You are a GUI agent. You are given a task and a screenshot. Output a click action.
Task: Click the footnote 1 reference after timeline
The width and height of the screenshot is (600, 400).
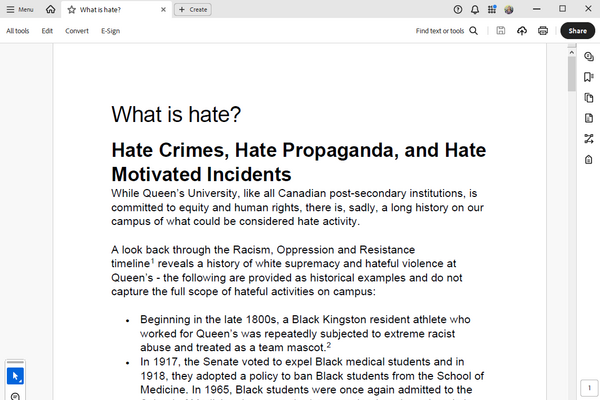(x=152, y=261)
